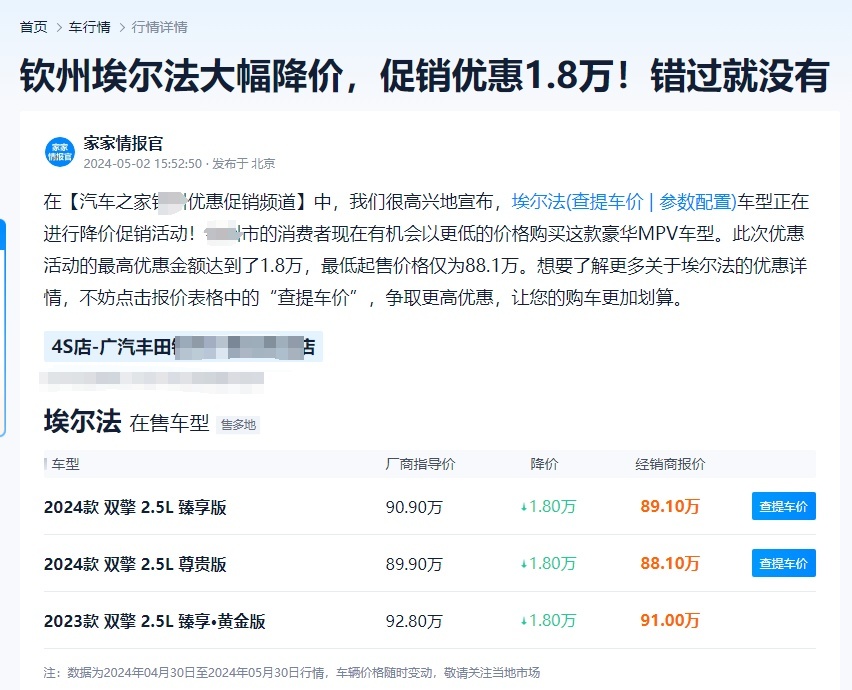Select the 行情详情 breadcrumb item

(160, 27)
